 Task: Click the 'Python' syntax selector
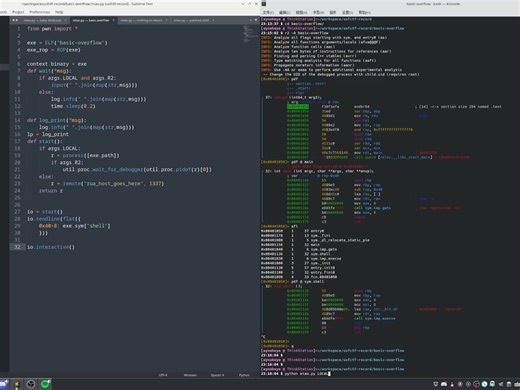[x=244, y=375]
